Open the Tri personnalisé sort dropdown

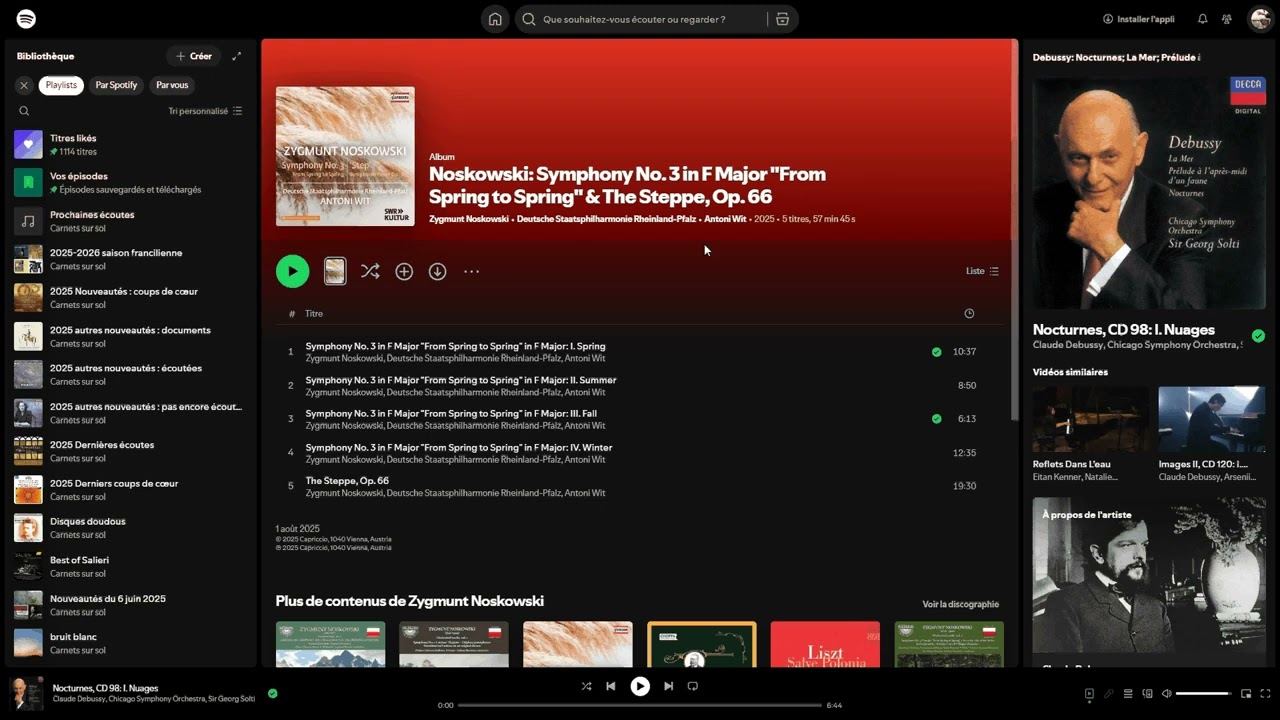205,111
